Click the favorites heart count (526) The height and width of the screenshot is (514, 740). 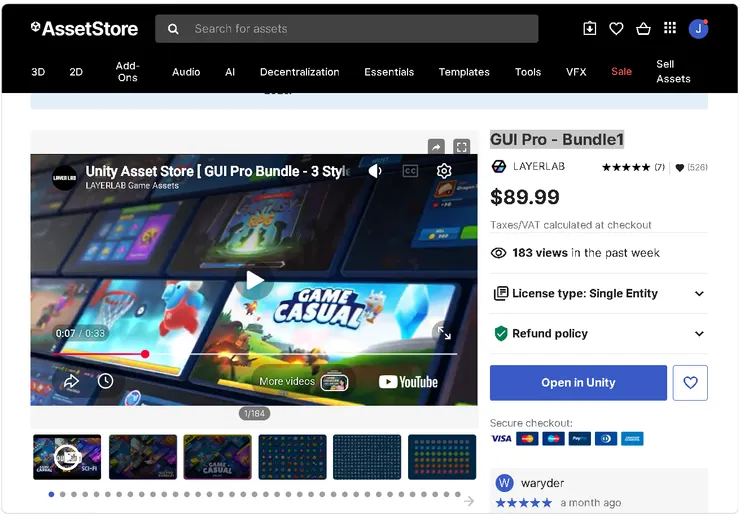(691, 167)
